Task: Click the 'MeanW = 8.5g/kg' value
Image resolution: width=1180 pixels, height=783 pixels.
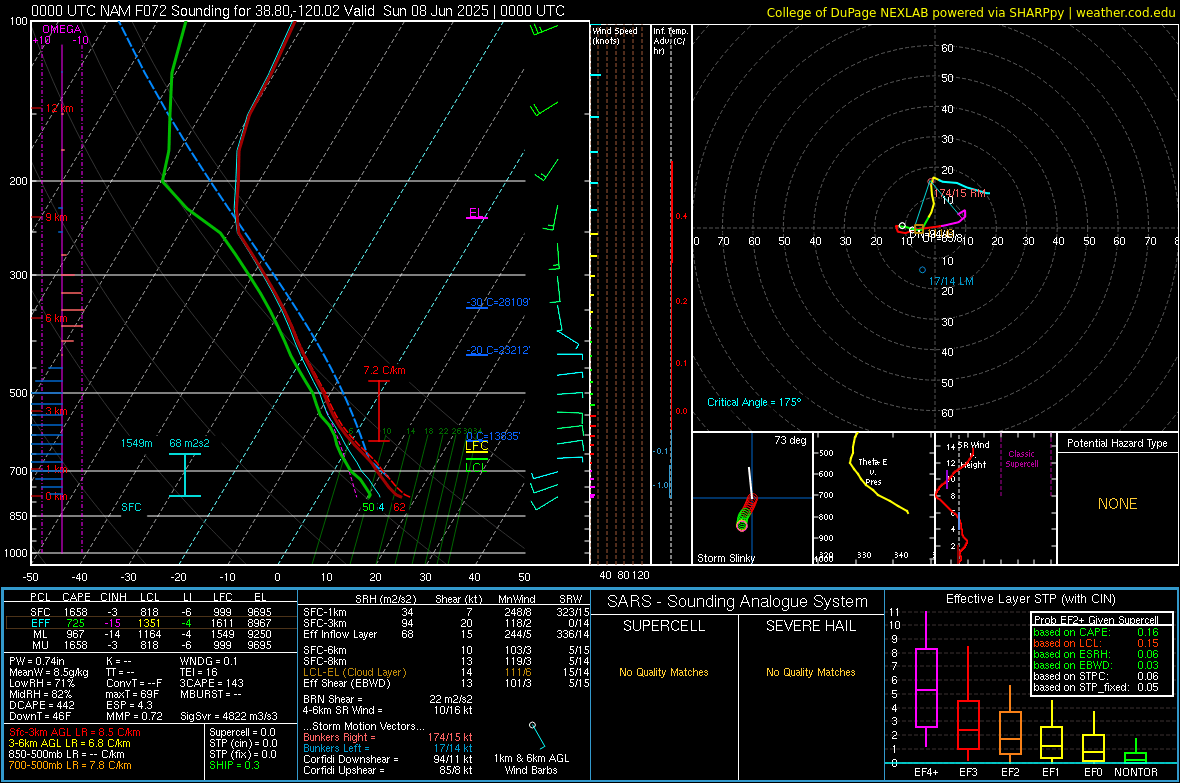Action: (x=49, y=672)
